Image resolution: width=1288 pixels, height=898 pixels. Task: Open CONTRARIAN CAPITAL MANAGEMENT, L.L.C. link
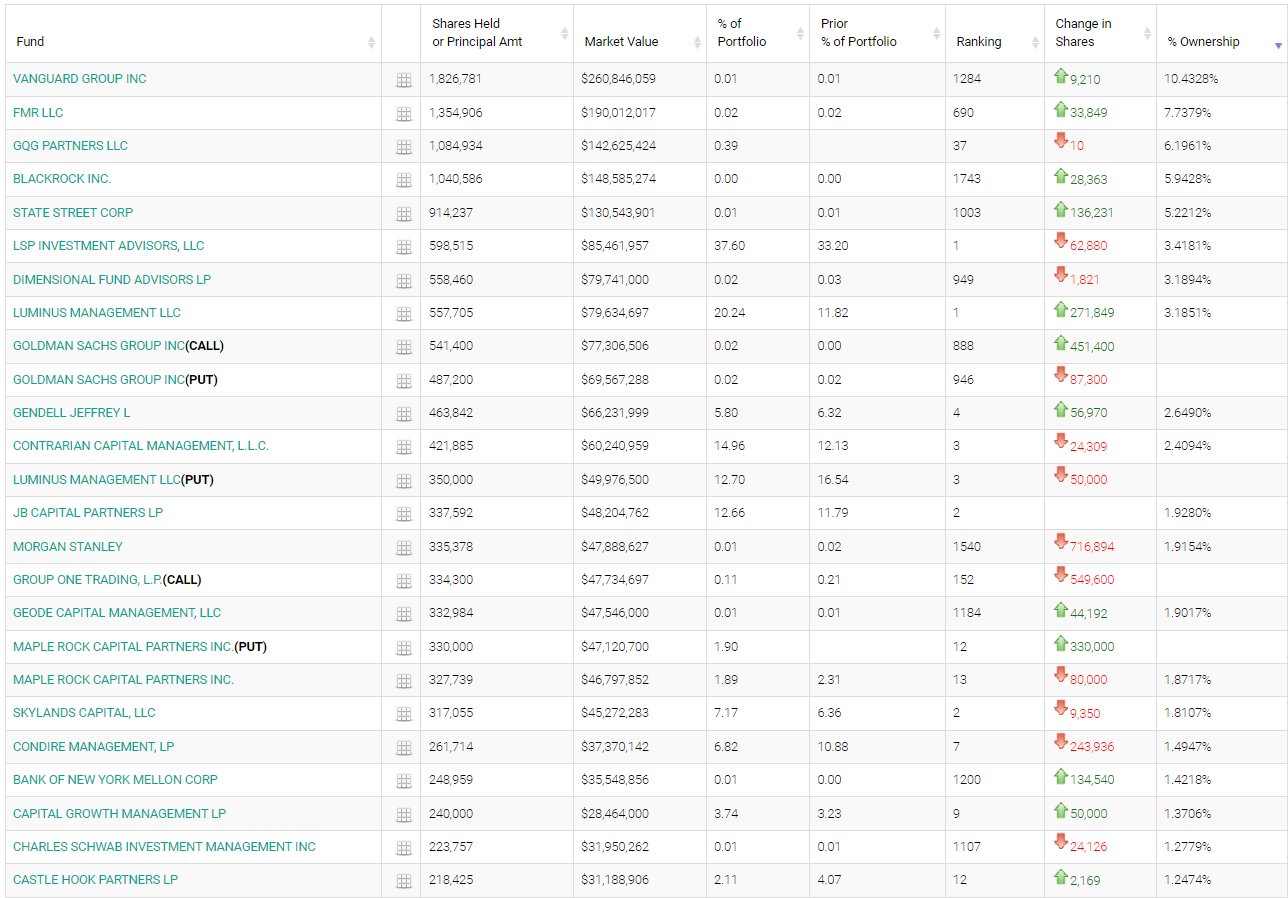[141, 446]
